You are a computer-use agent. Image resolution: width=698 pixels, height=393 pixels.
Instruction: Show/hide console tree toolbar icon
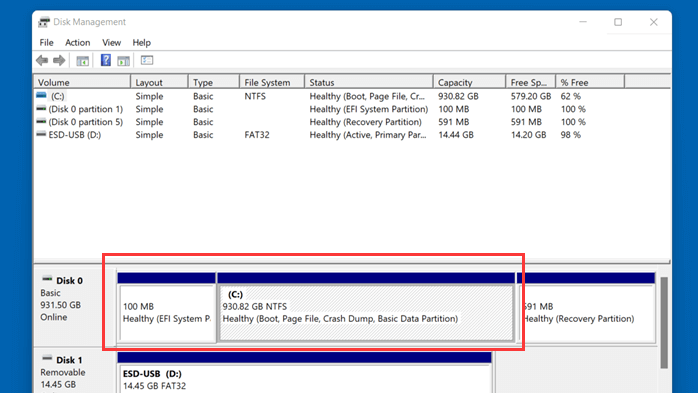click(82, 61)
